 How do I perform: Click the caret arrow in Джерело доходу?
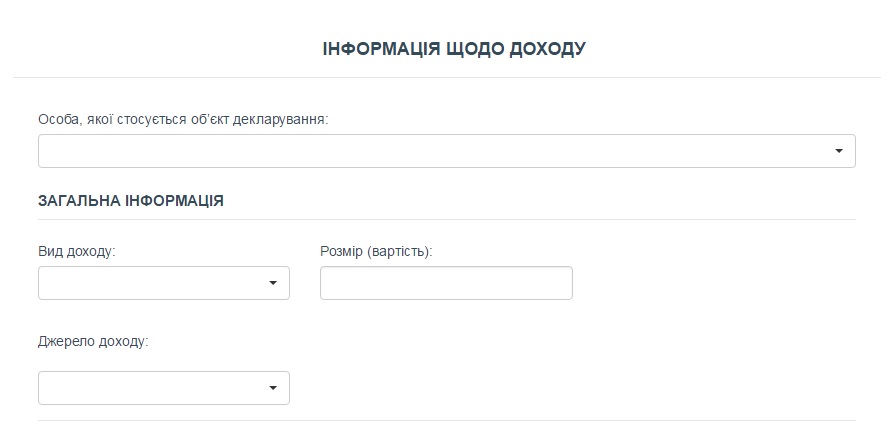[x=272, y=388]
